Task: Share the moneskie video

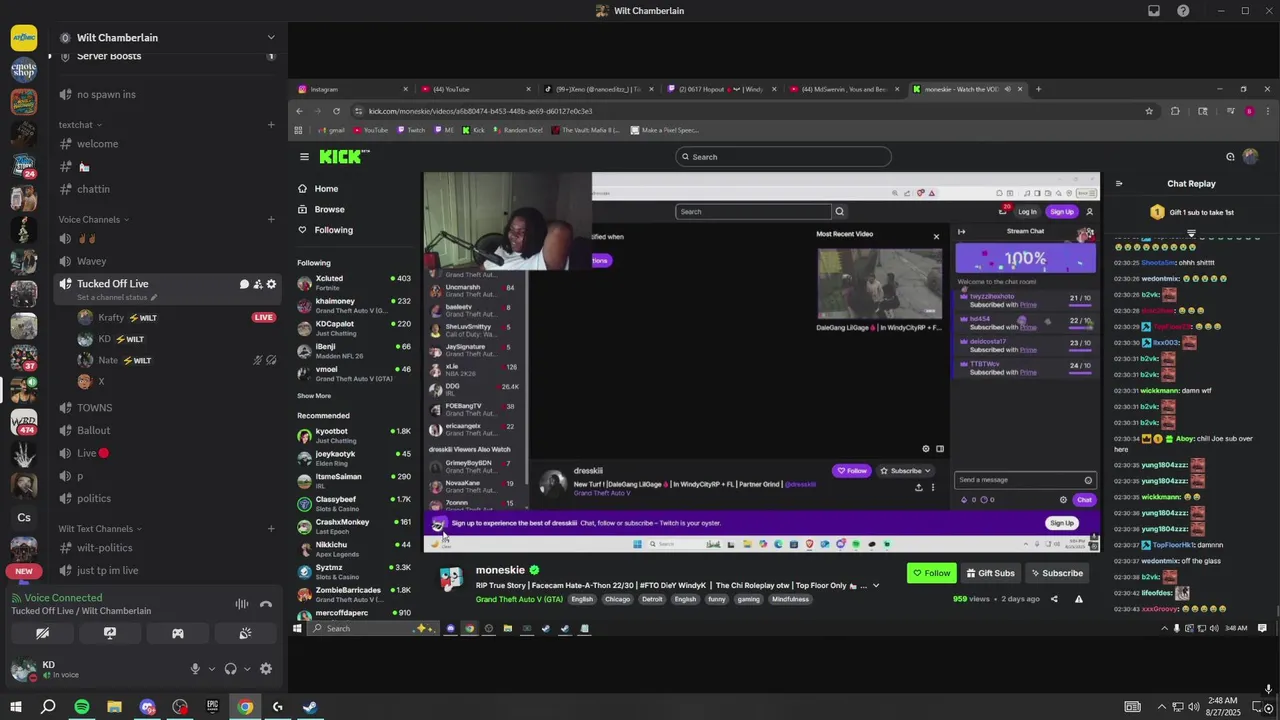Action: pos(1054,599)
